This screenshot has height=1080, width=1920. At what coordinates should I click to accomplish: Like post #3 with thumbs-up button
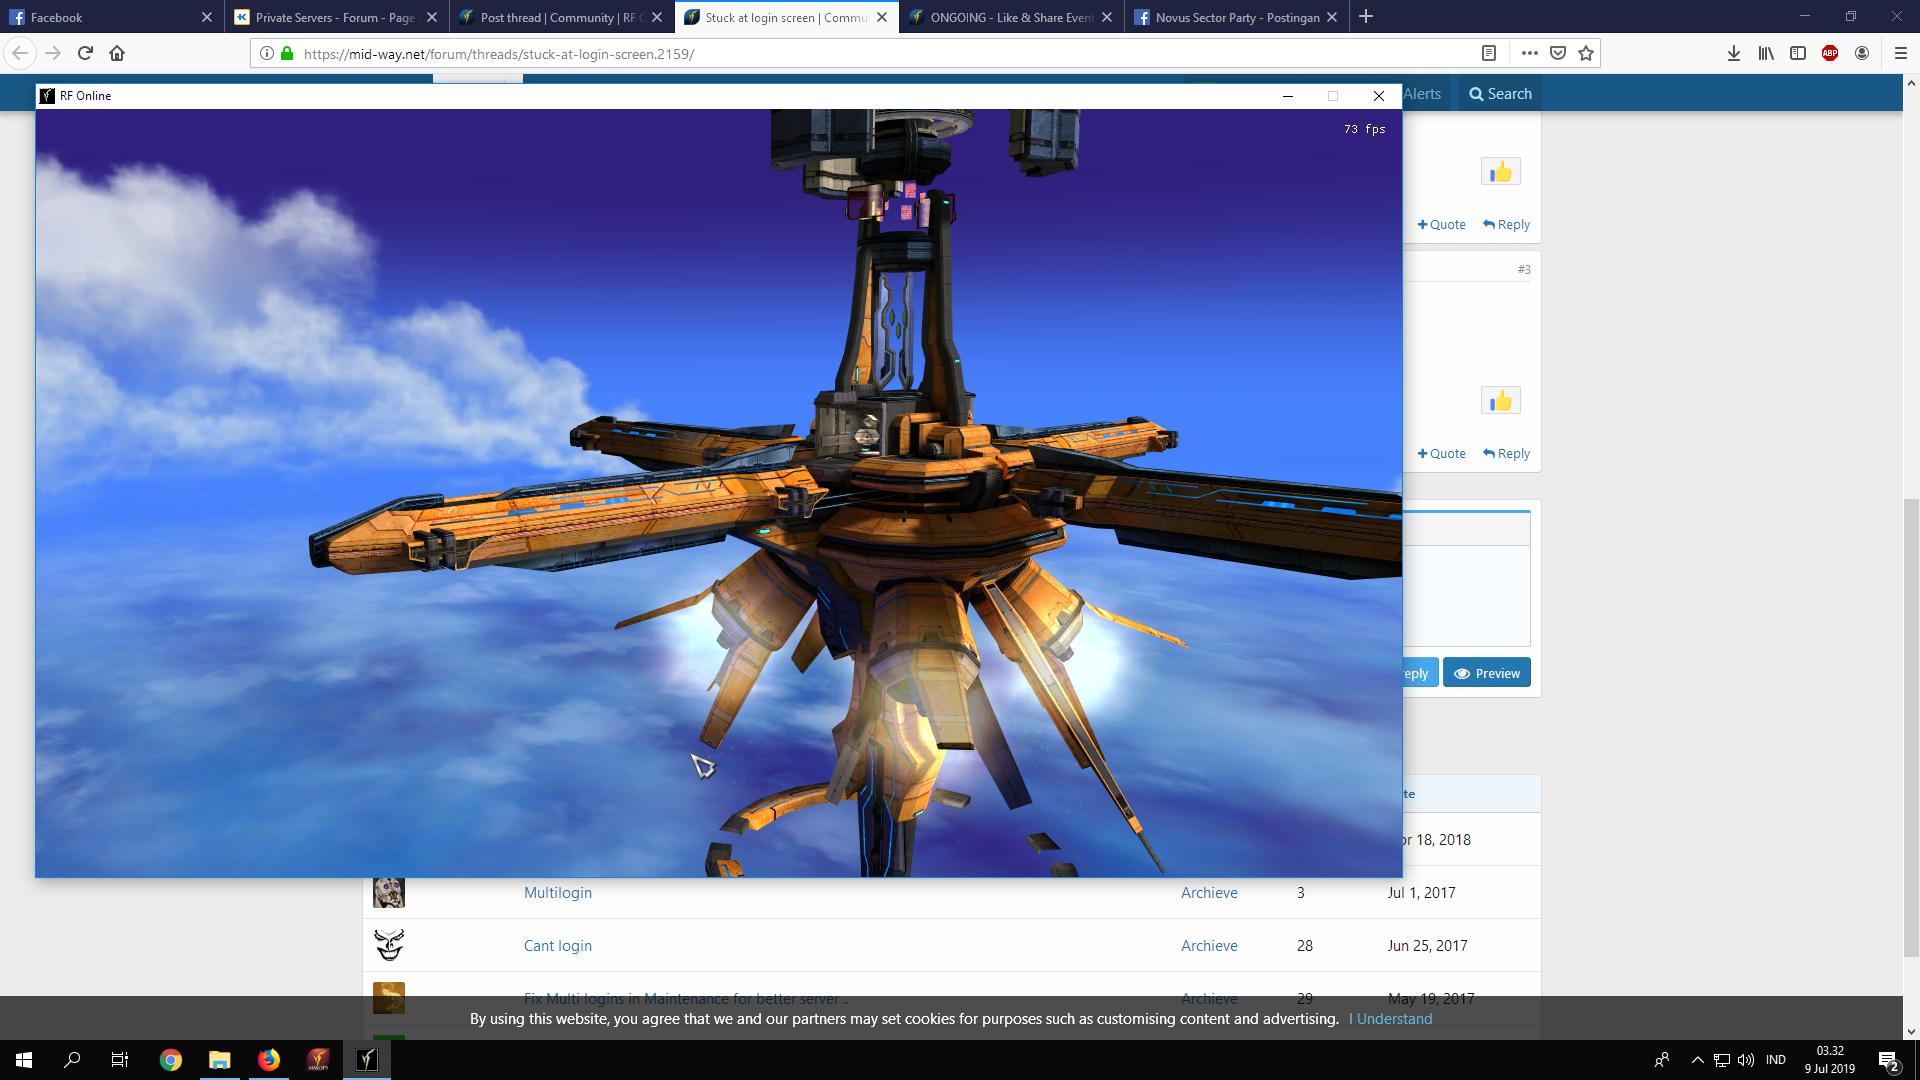click(x=1501, y=401)
